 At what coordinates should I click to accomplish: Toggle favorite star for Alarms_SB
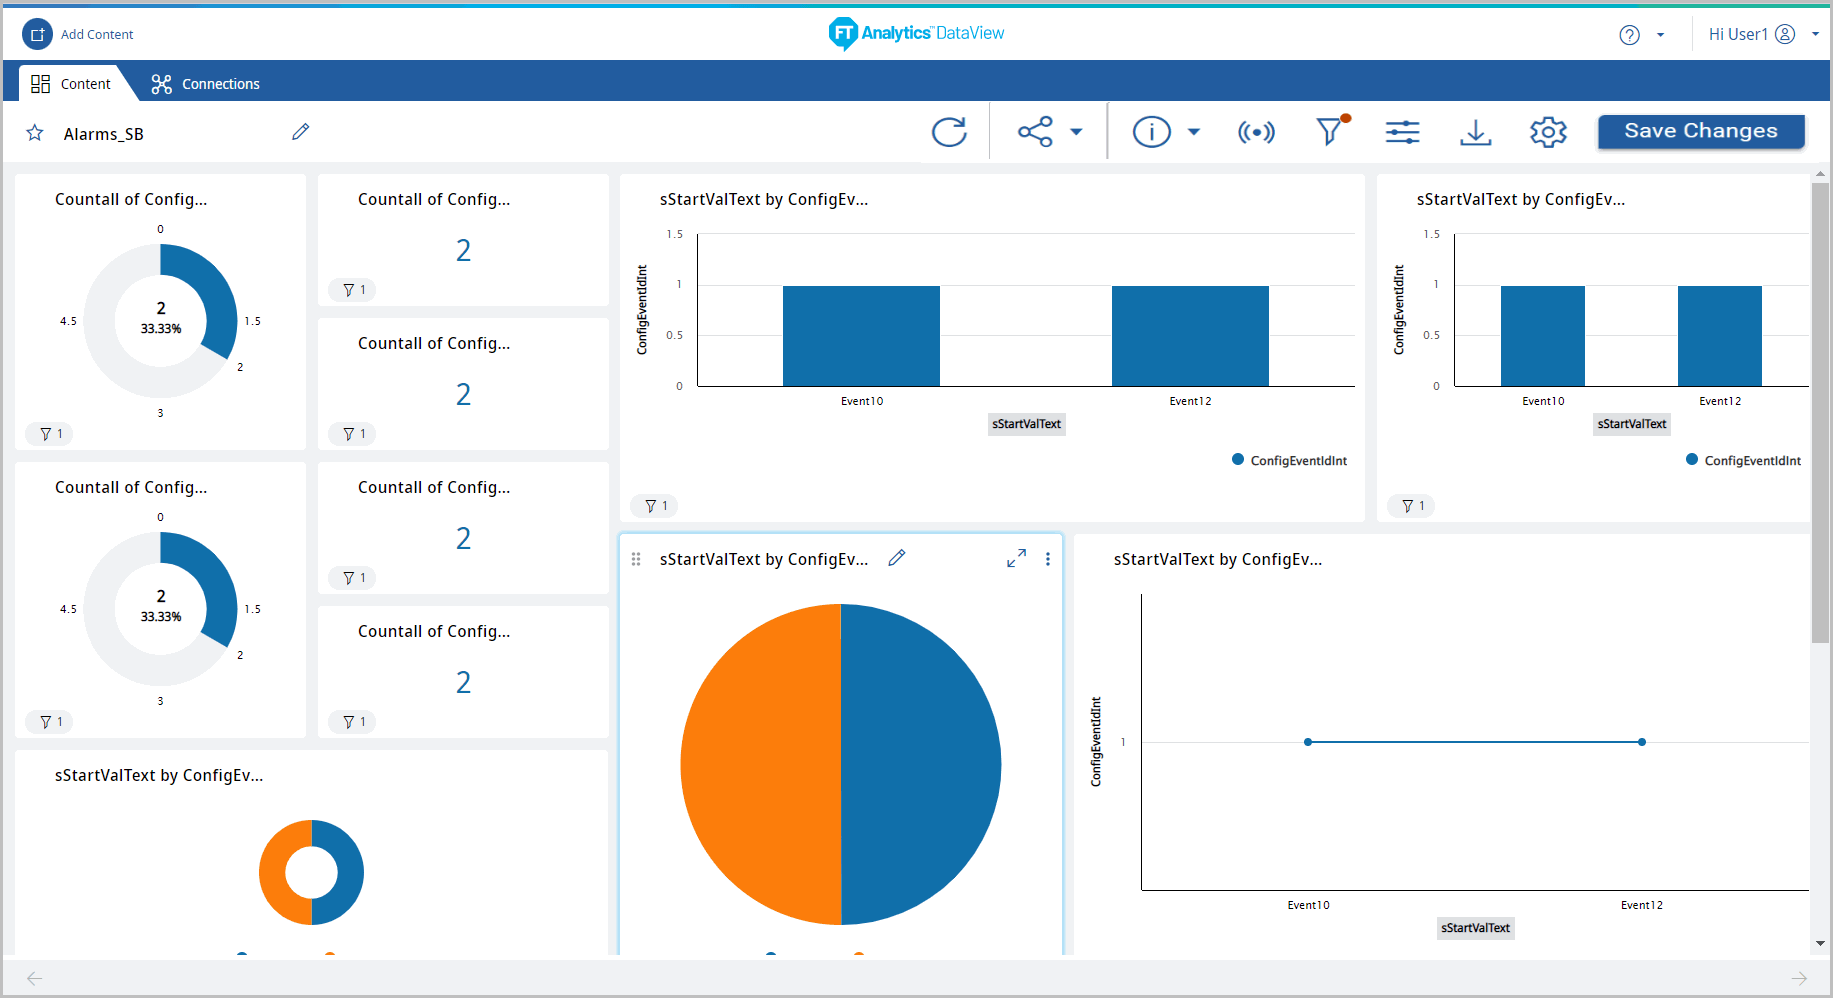click(x=35, y=133)
